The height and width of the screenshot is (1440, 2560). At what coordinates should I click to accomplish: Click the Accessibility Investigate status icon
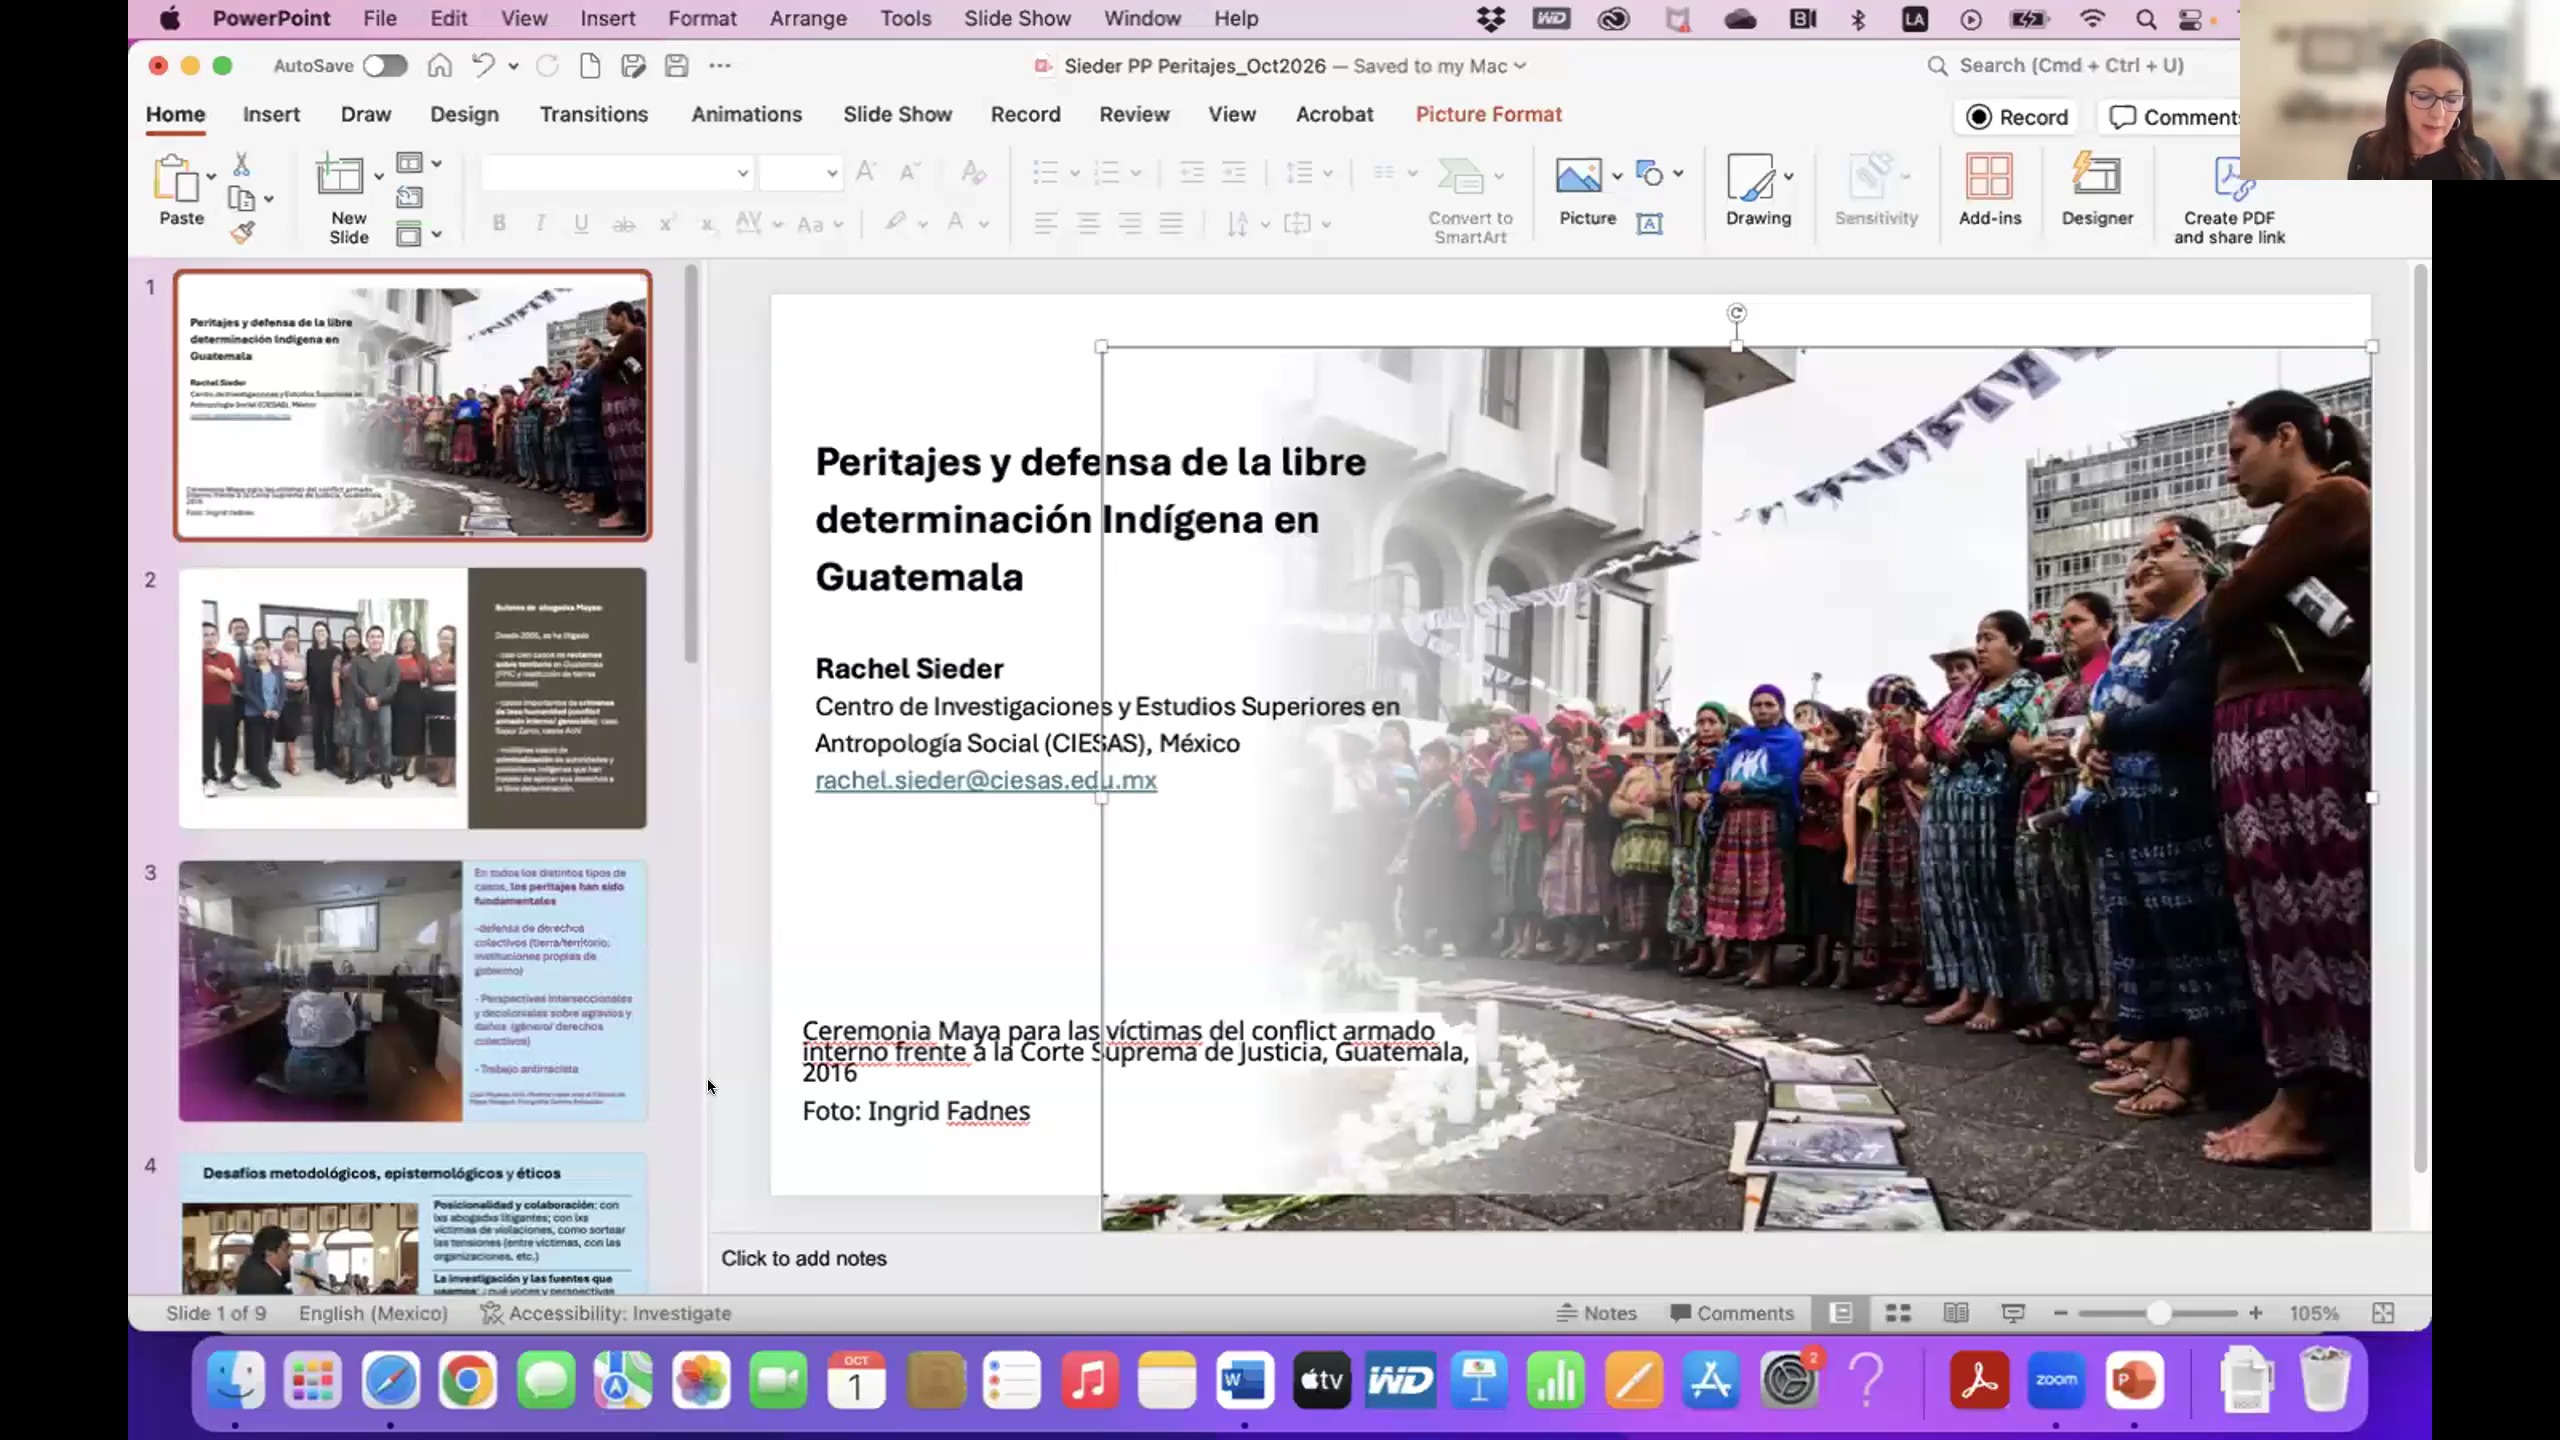click(606, 1313)
